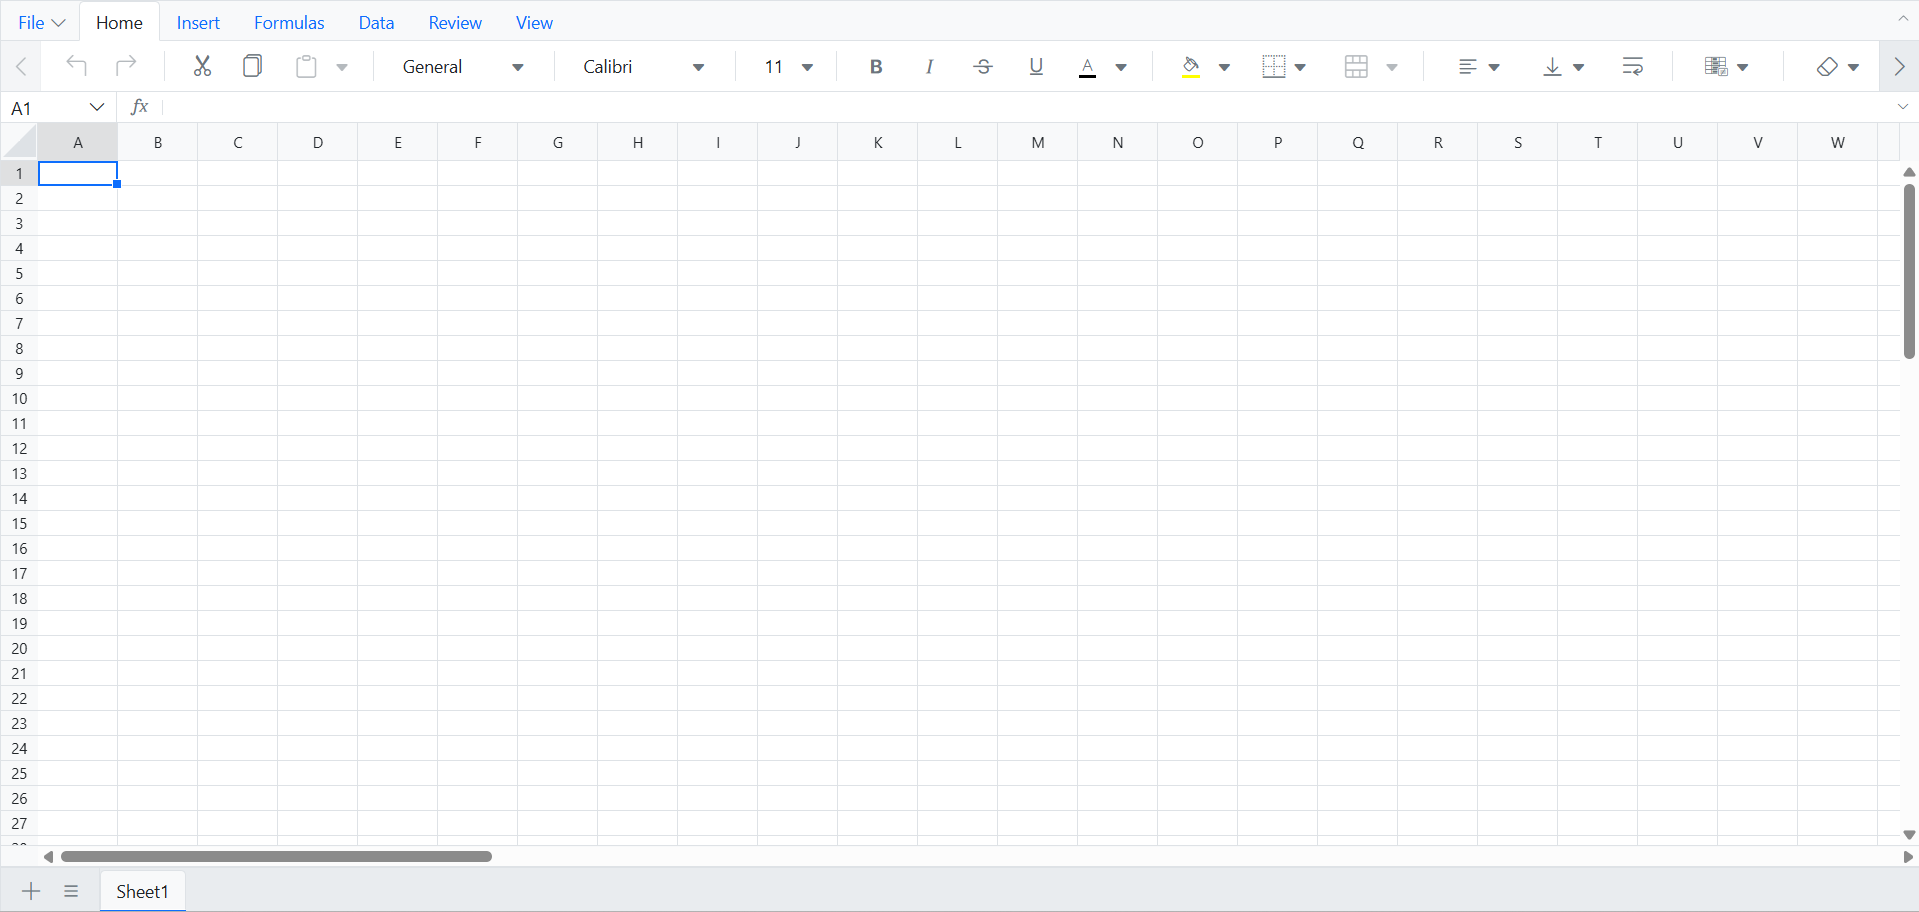Select column M header

click(x=1038, y=142)
